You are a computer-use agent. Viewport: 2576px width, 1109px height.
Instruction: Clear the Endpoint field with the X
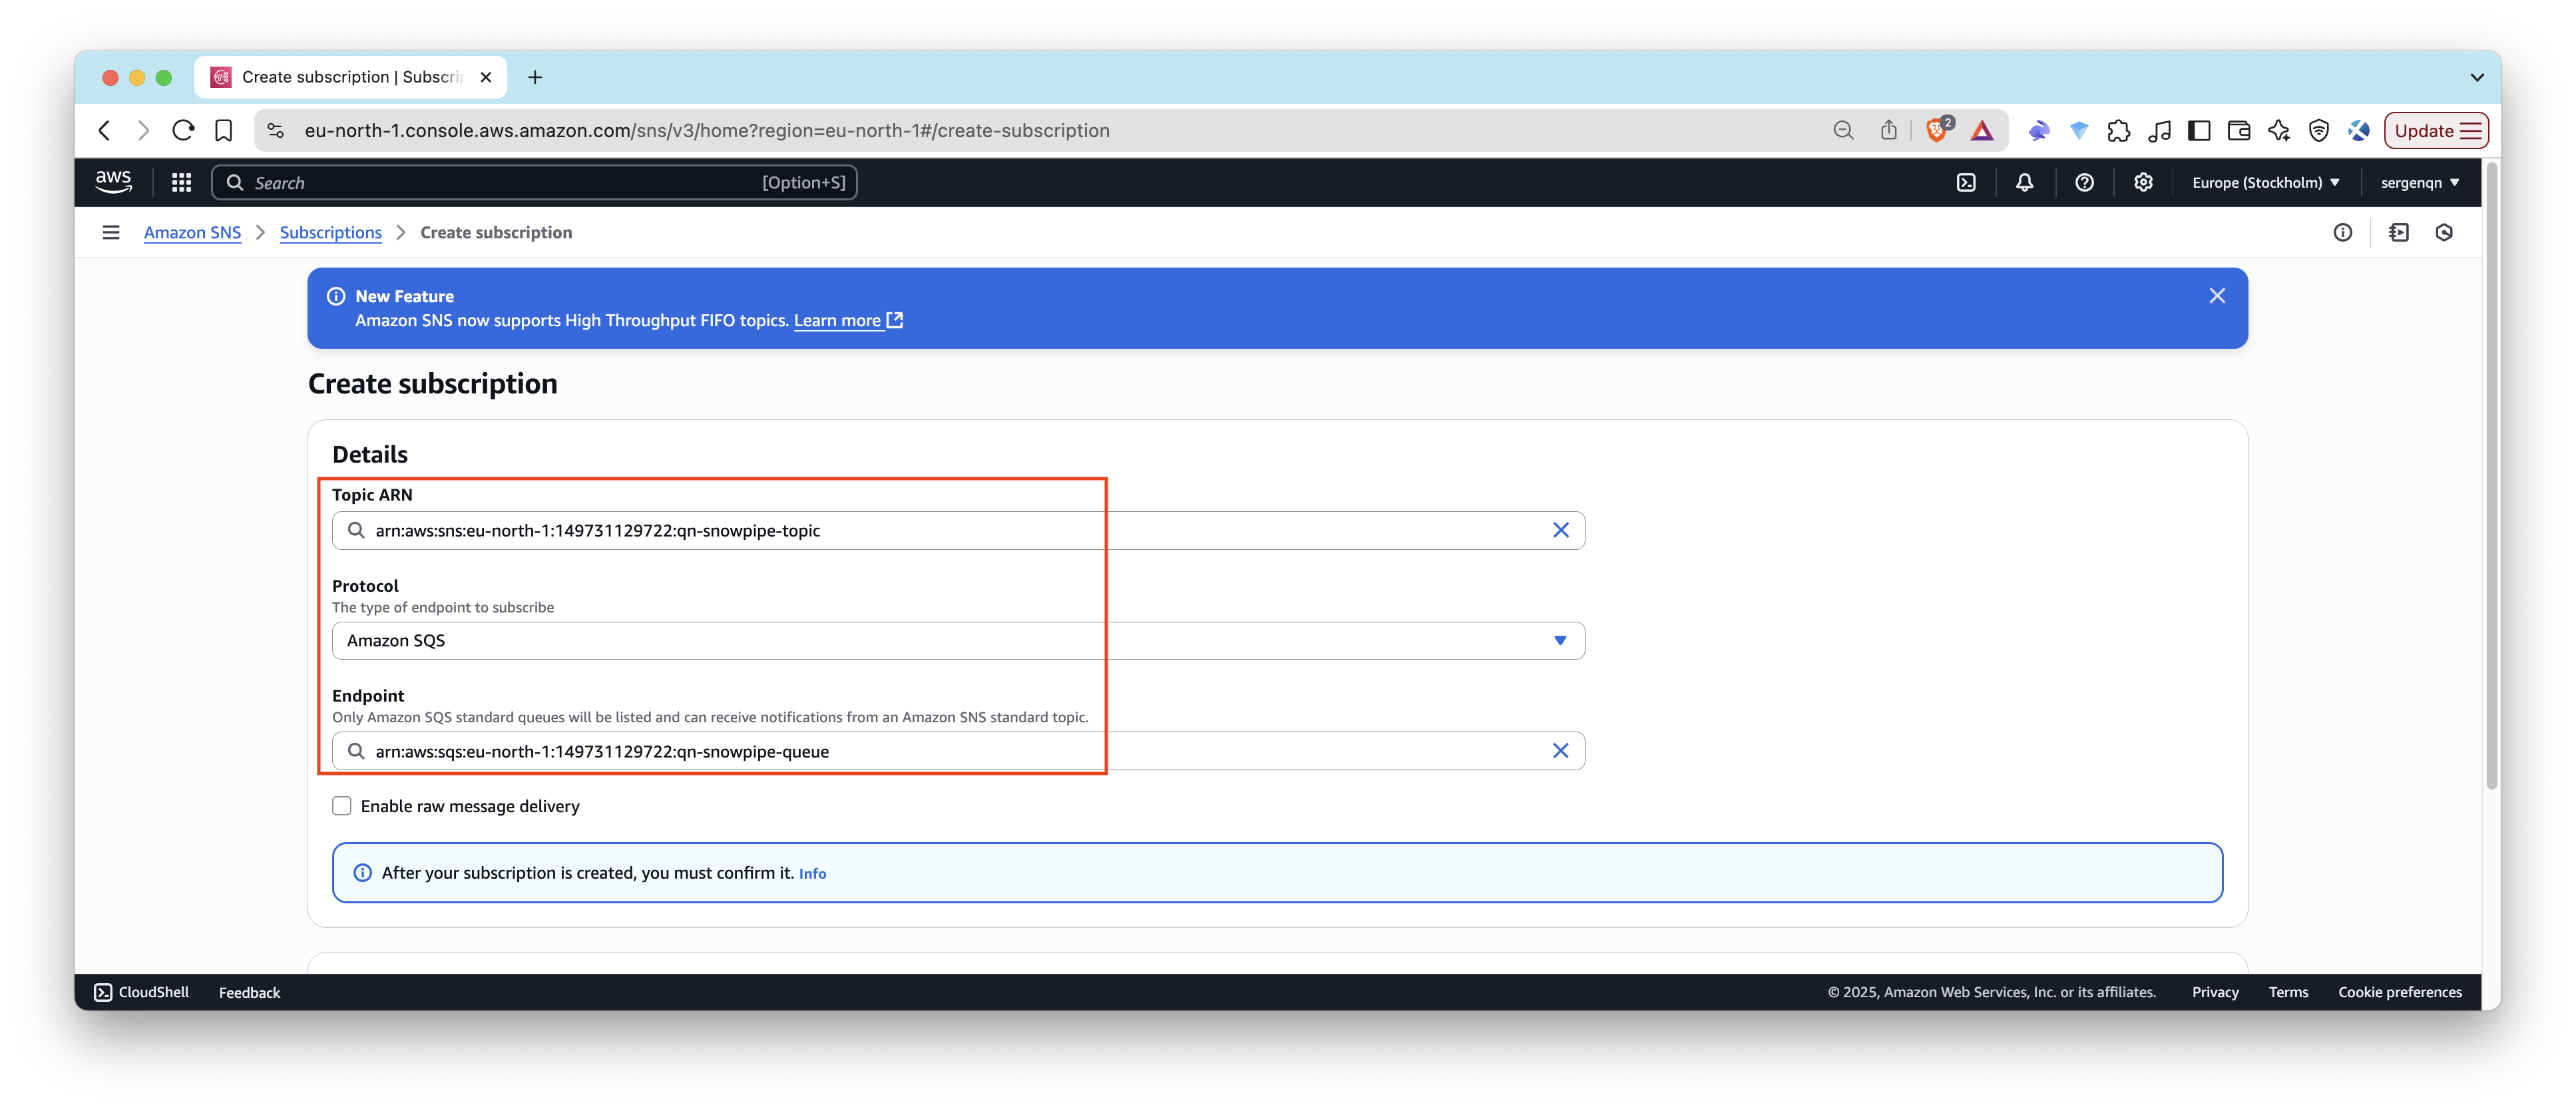(1561, 750)
